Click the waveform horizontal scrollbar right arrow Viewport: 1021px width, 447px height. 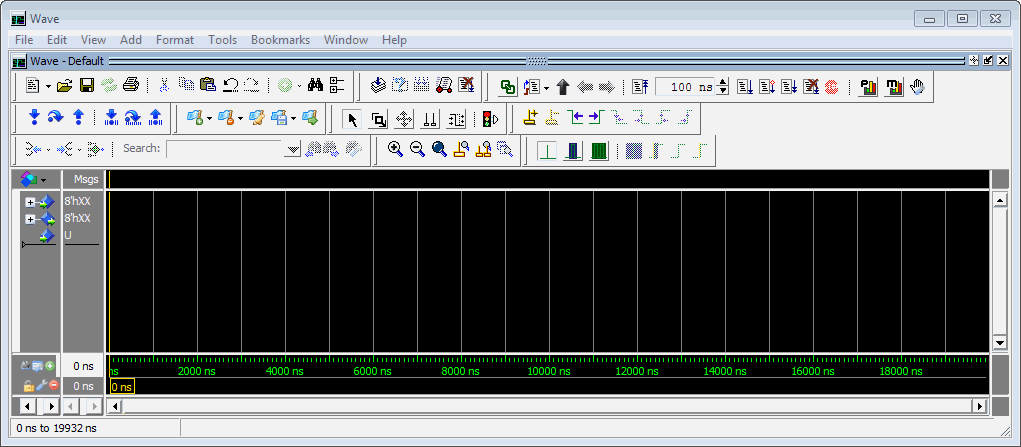tap(979, 406)
